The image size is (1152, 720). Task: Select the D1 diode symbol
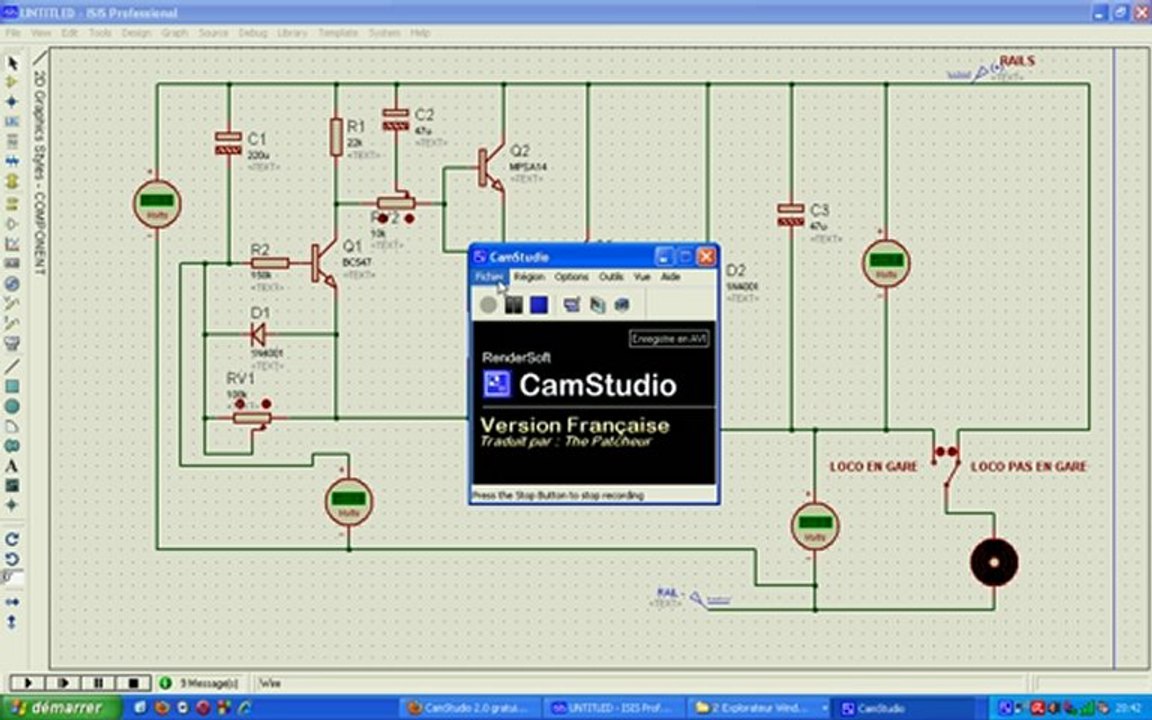click(x=258, y=335)
